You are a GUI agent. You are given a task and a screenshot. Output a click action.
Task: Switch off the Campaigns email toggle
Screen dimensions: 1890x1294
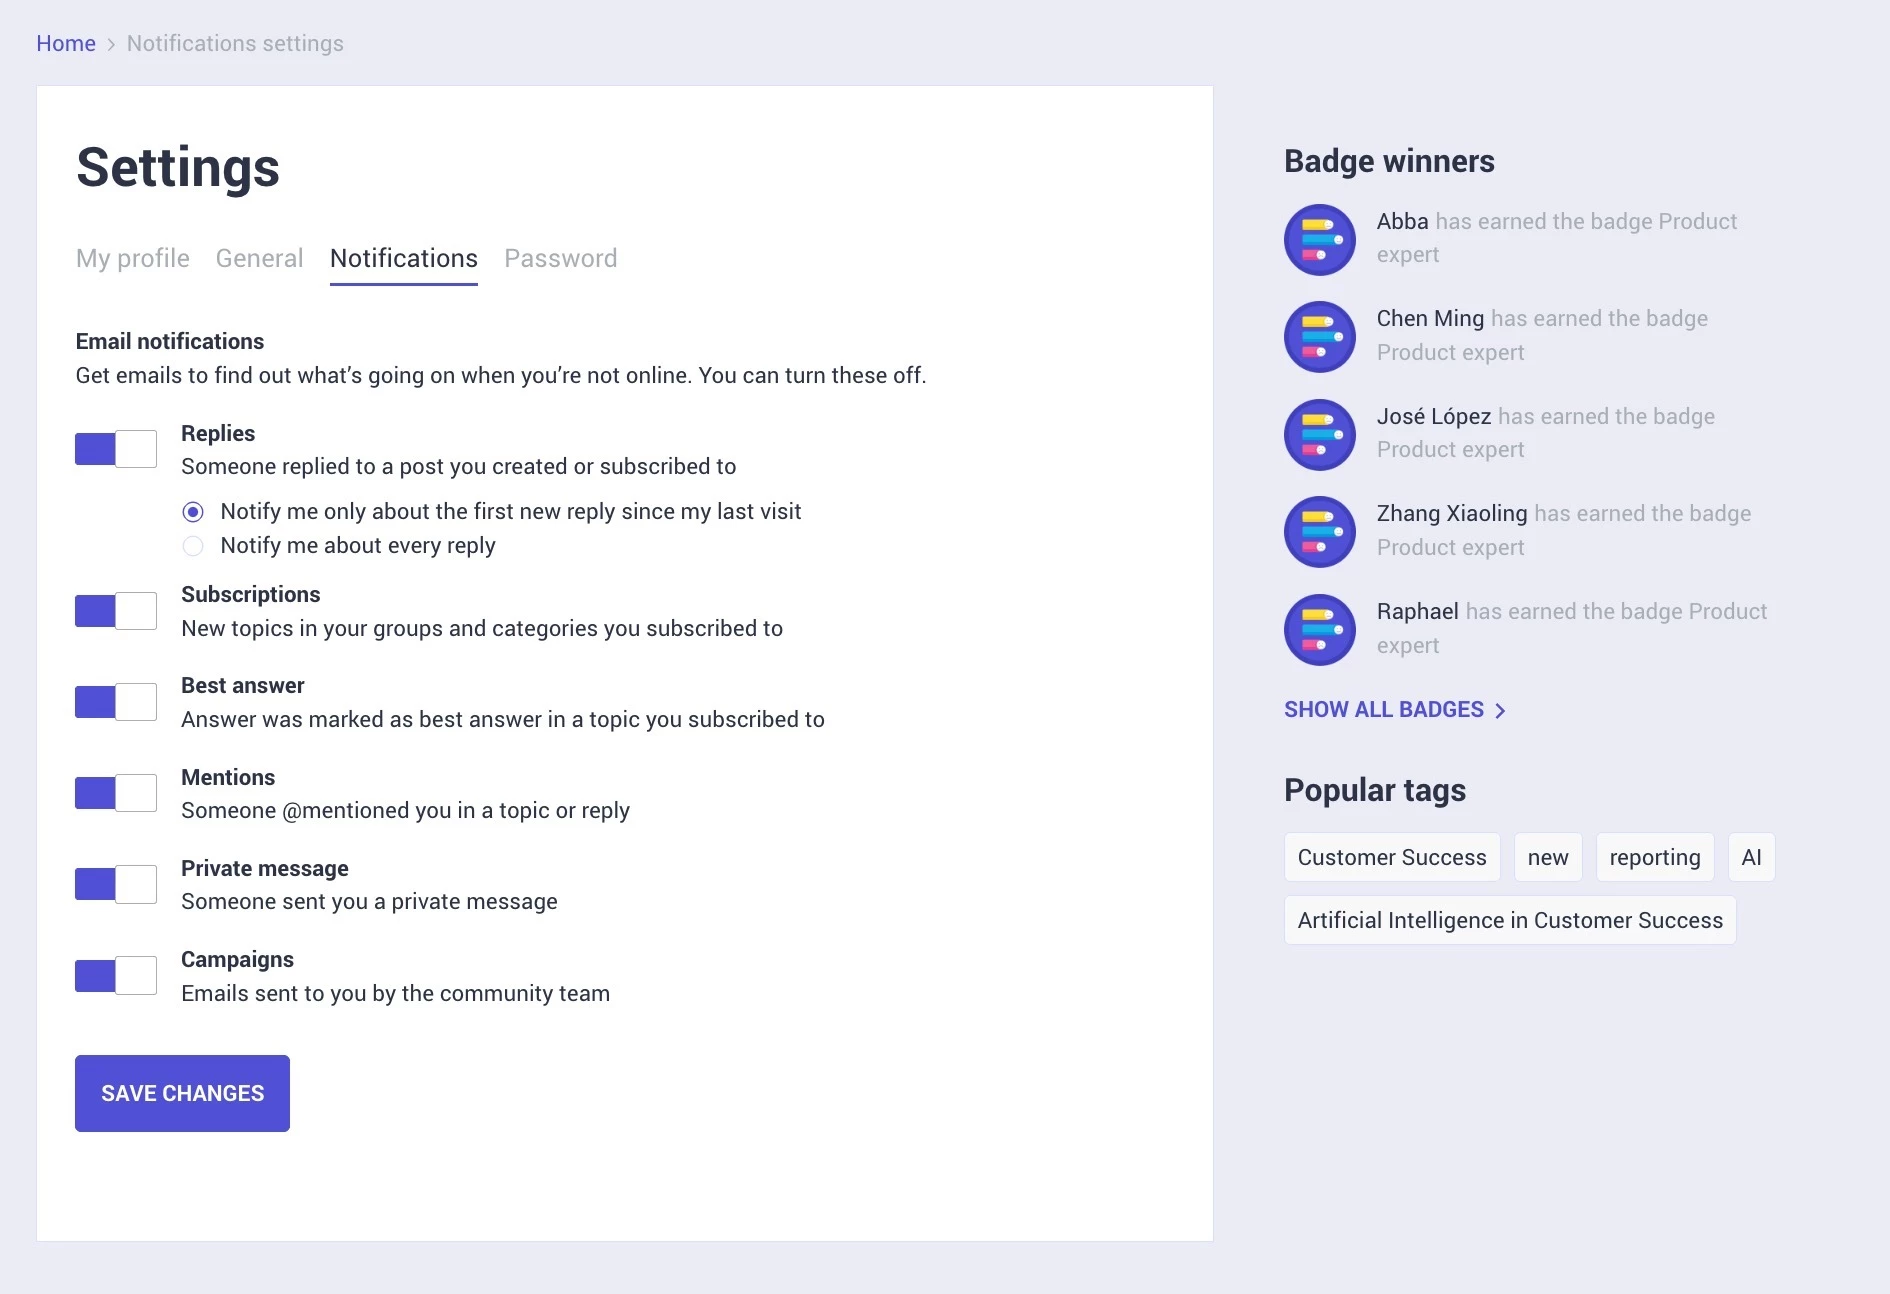(x=116, y=975)
